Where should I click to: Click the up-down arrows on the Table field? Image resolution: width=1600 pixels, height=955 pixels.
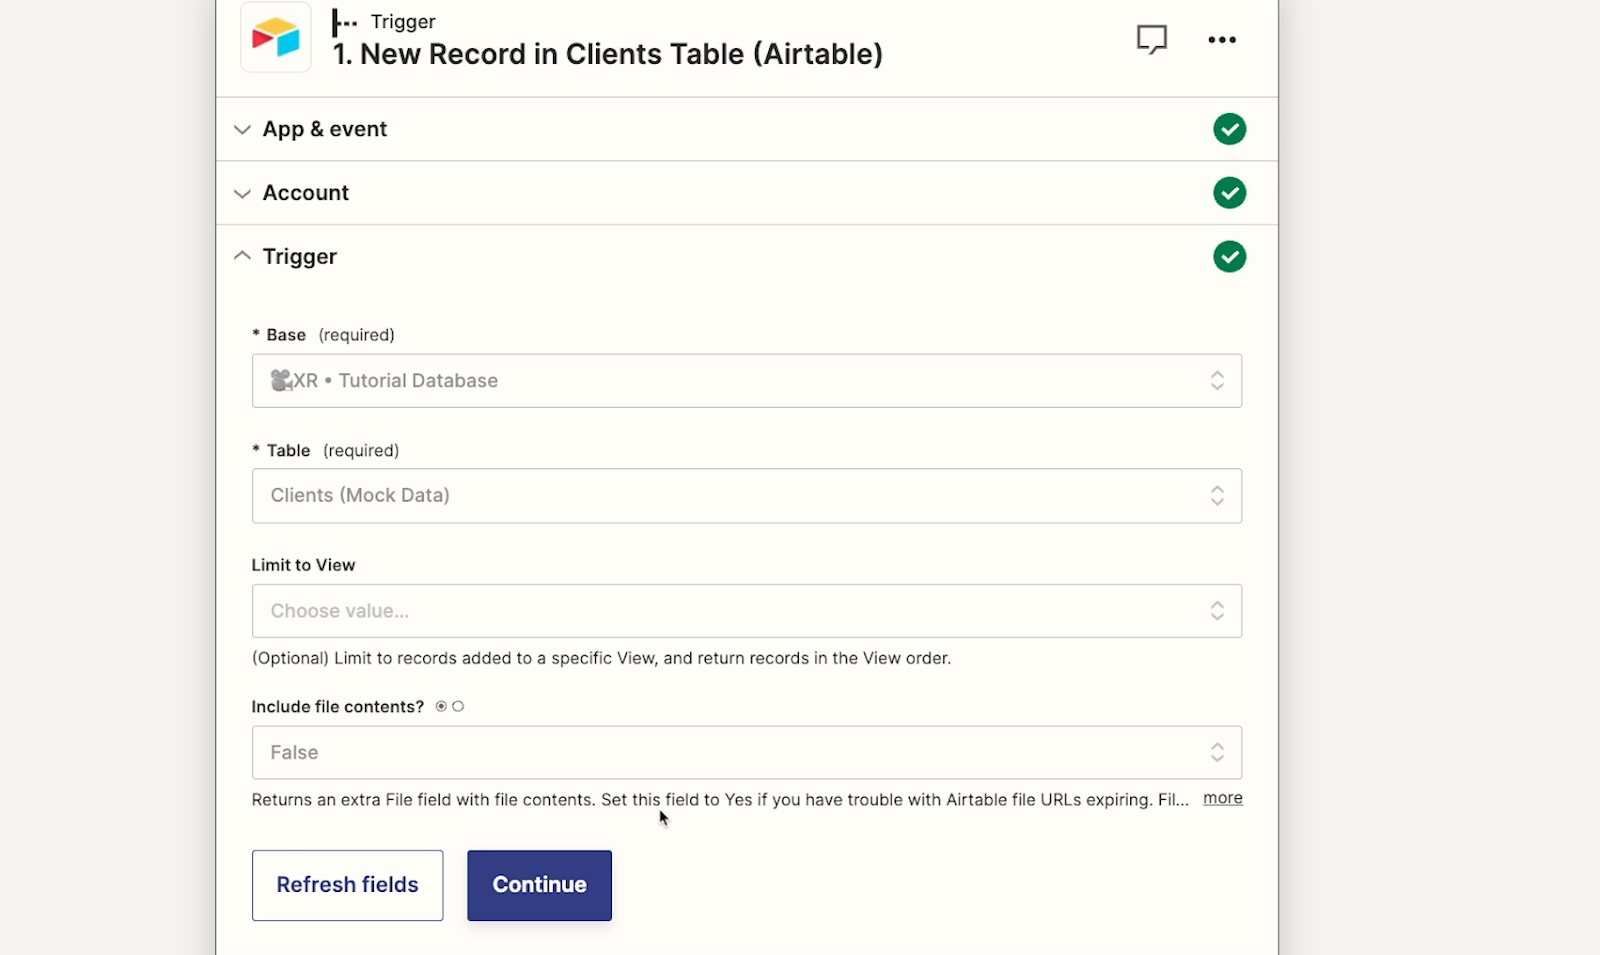coord(1217,496)
